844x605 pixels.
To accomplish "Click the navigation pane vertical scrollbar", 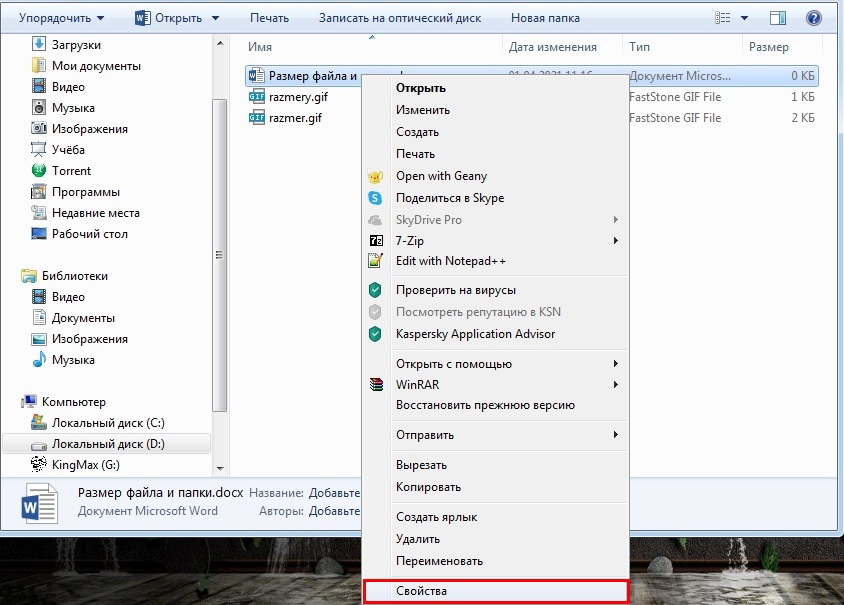I will [x=222, y=250].
